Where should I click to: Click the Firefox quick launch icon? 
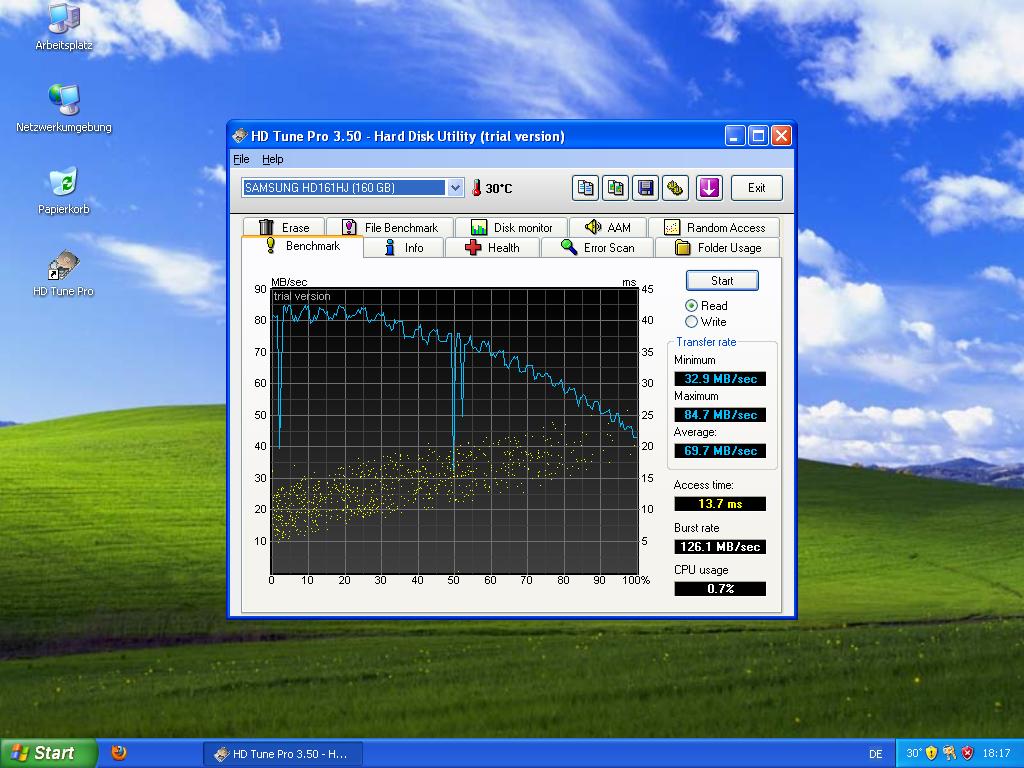118,753
